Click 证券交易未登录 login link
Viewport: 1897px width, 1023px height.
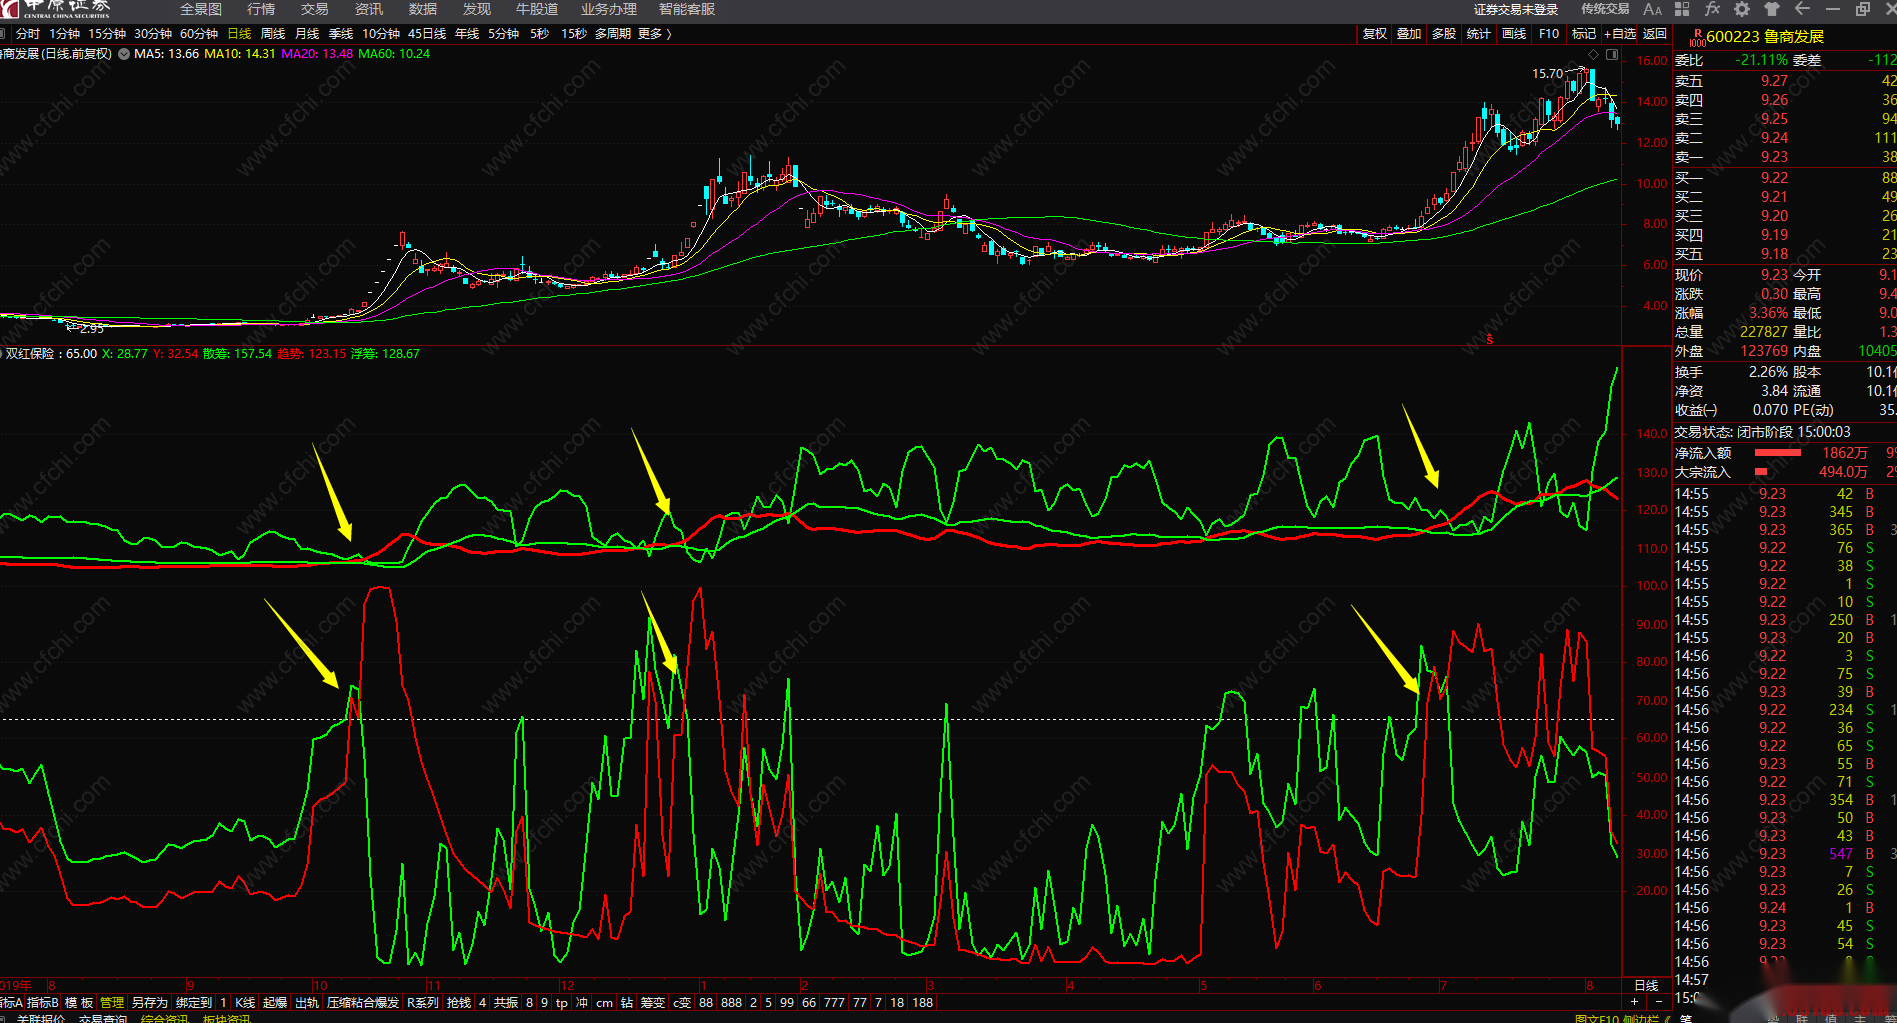click(1516, 9)
